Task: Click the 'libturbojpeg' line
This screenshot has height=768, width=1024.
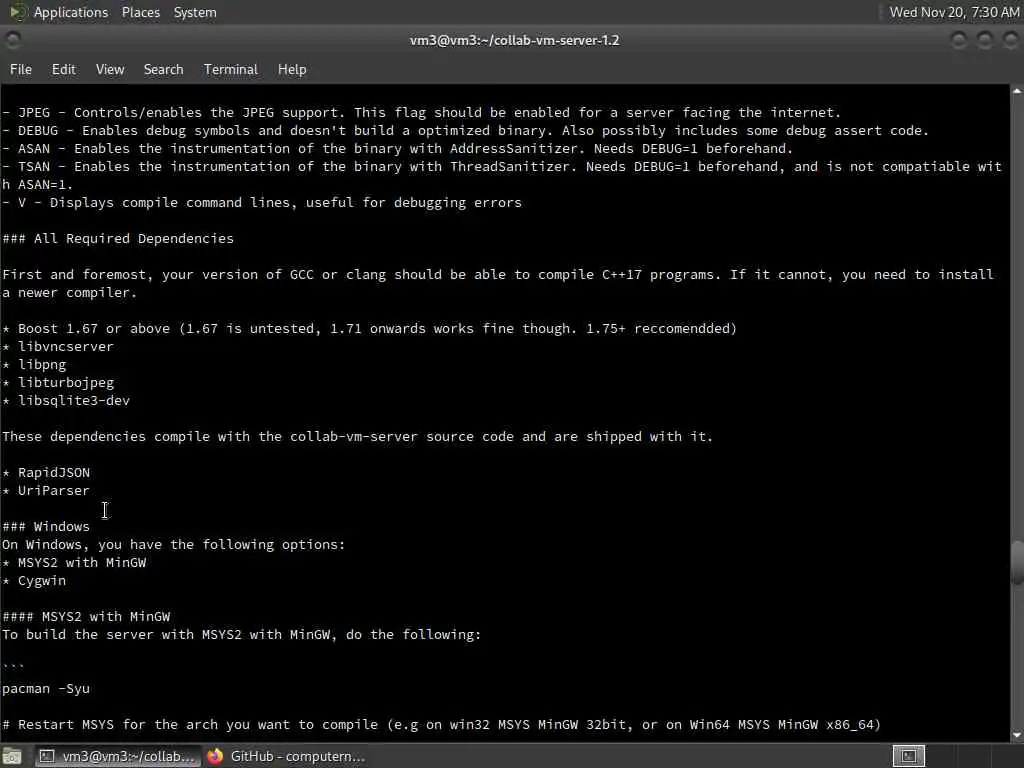Action: click(57, 383)
